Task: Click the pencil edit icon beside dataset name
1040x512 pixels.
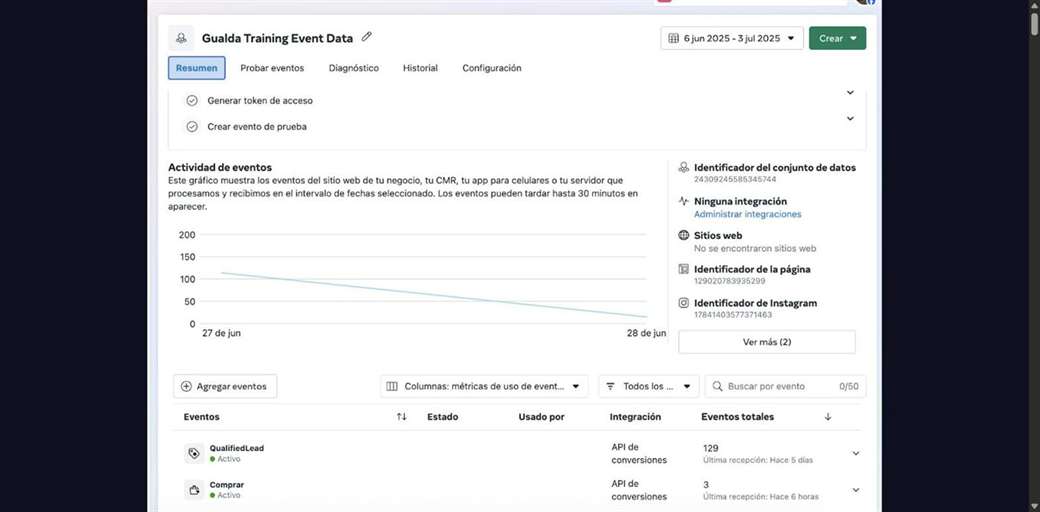Action: tap(367, 37)
